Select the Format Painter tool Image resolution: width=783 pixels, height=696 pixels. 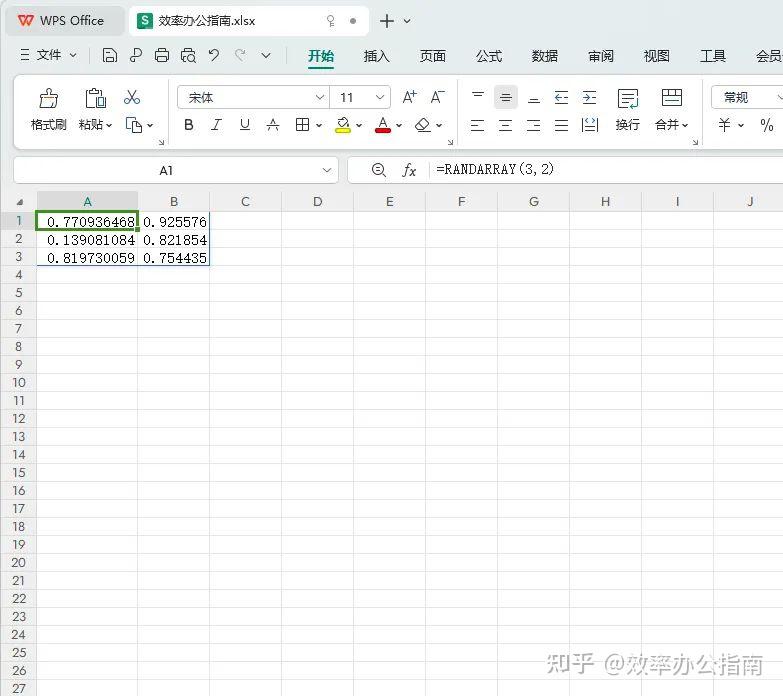[48, 109]
